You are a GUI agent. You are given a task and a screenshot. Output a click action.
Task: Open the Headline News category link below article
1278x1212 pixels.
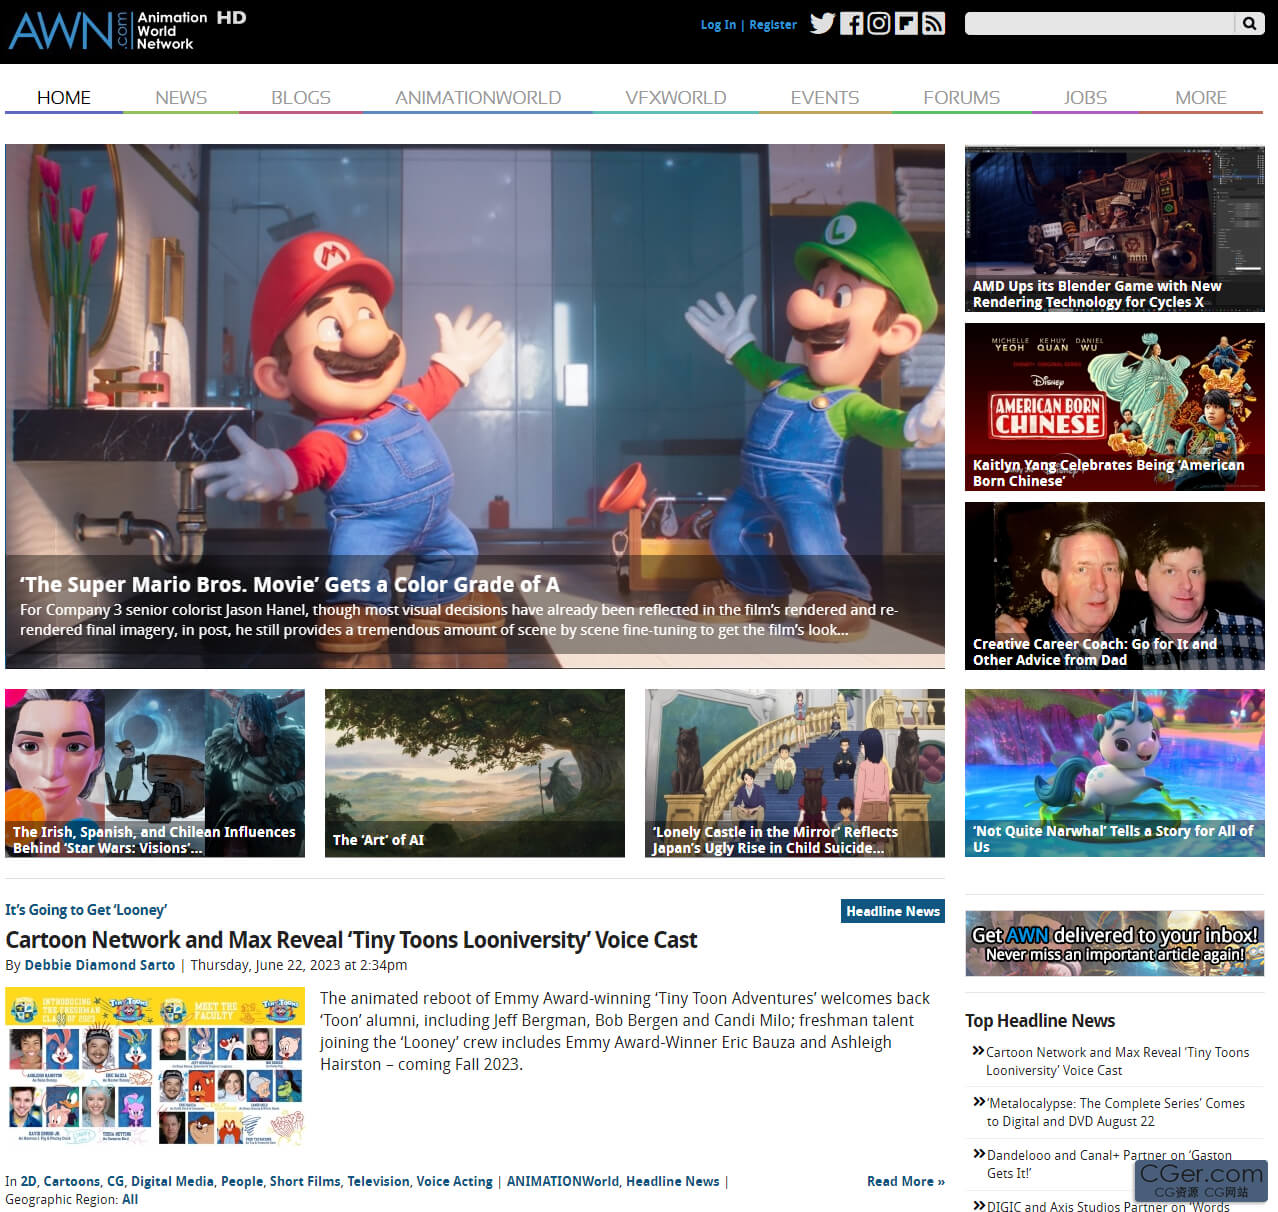pos(673,1181)
